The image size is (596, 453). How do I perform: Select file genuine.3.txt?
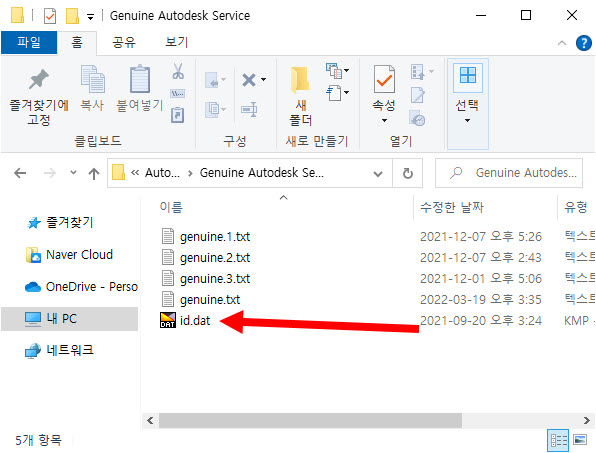click(x=215, y=279)
